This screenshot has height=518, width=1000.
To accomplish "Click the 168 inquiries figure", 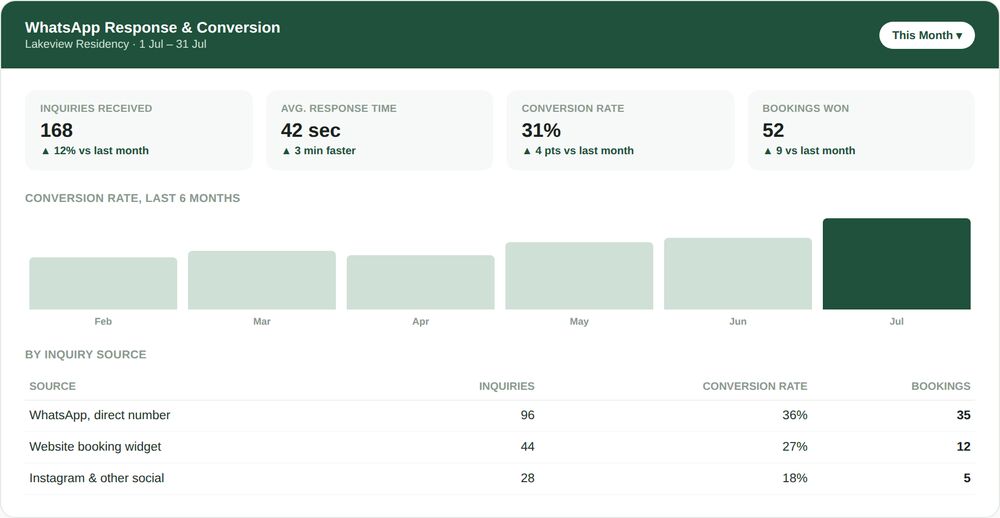I will 56,130.
